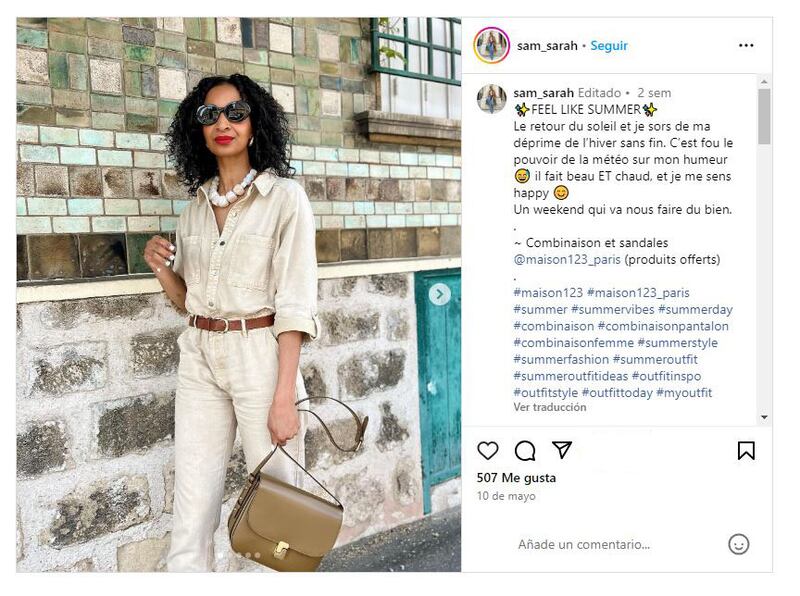Open comments via the speech bubble icon
The height and width of the screenshot is (596, 800).
[524, 451]
